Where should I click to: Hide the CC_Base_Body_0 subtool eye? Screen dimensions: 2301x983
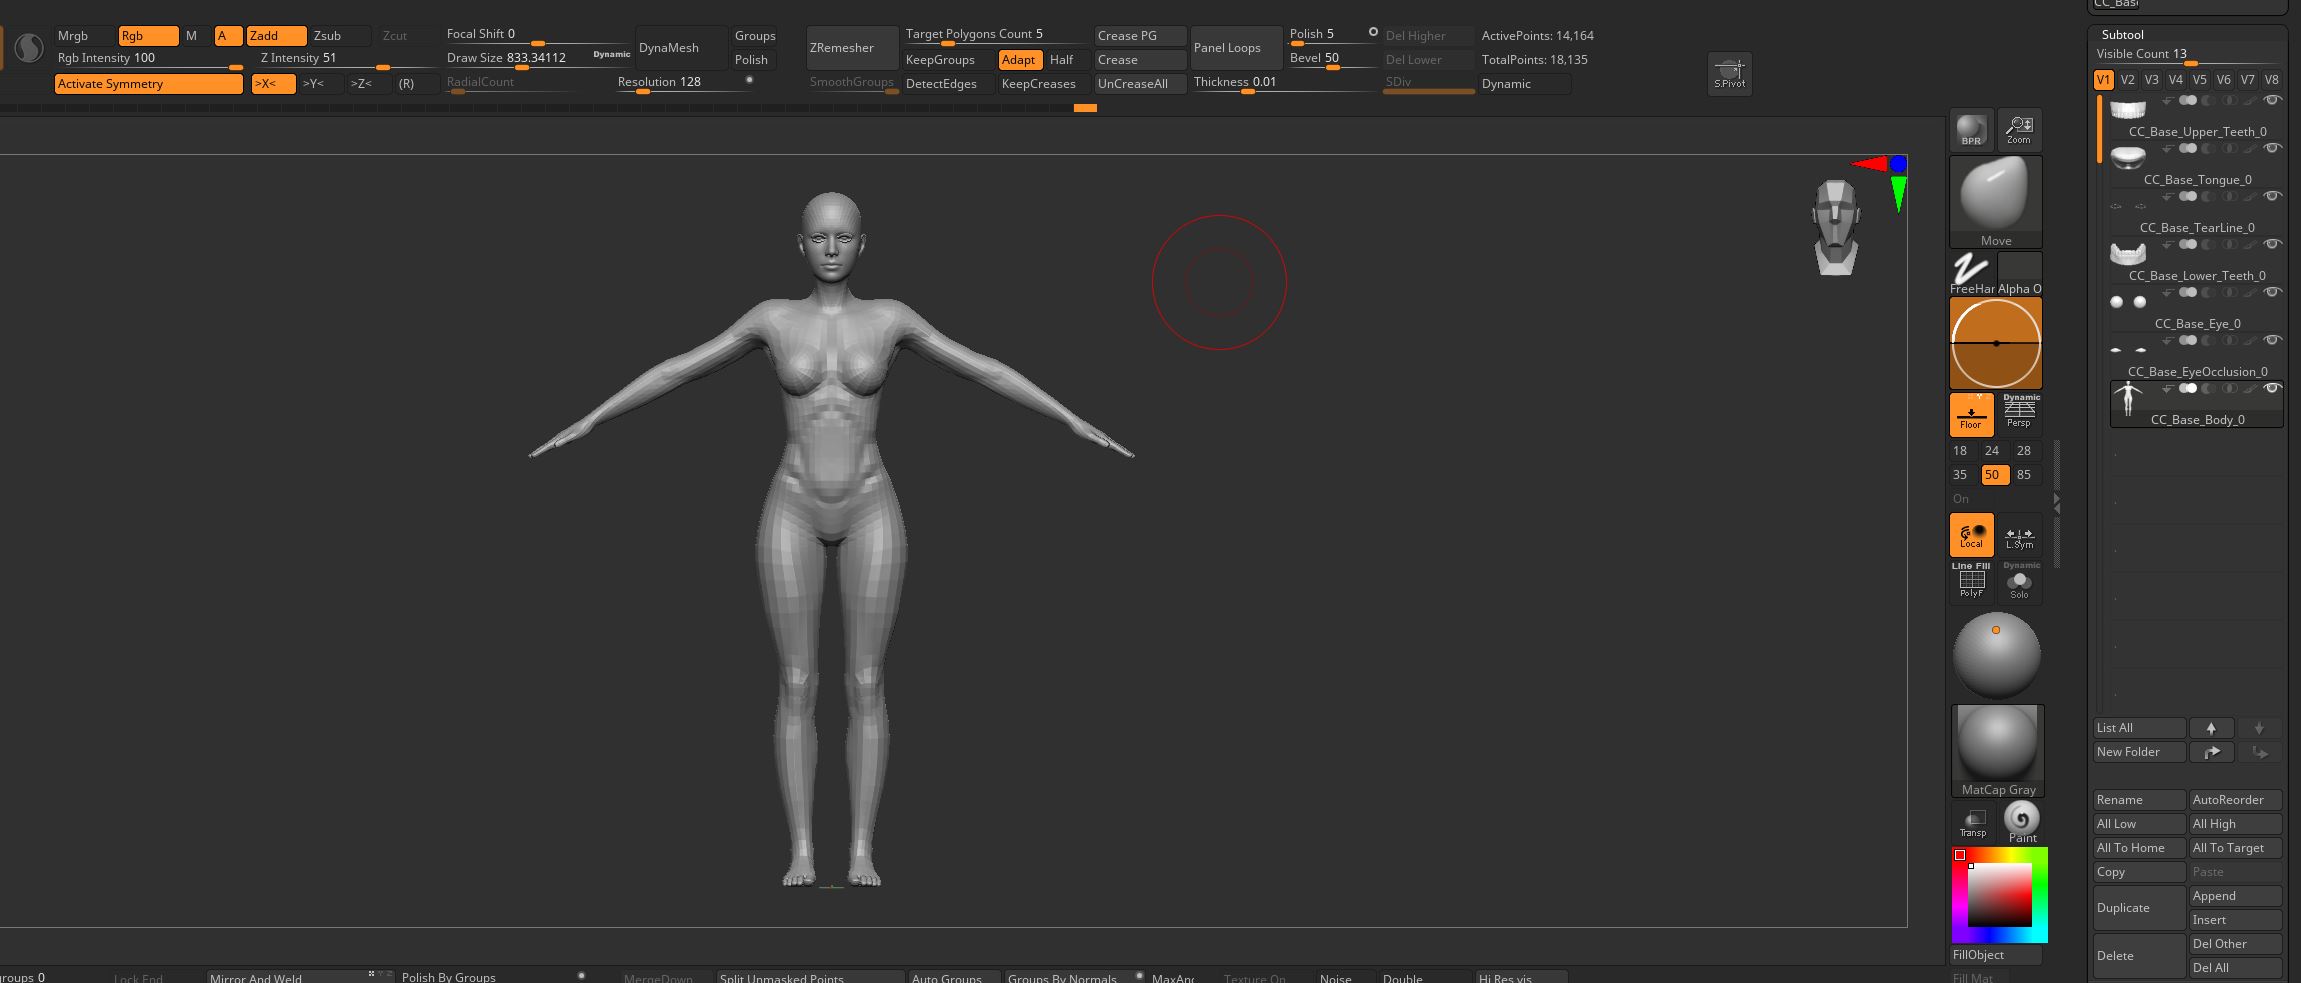(x=2272, y=389)
